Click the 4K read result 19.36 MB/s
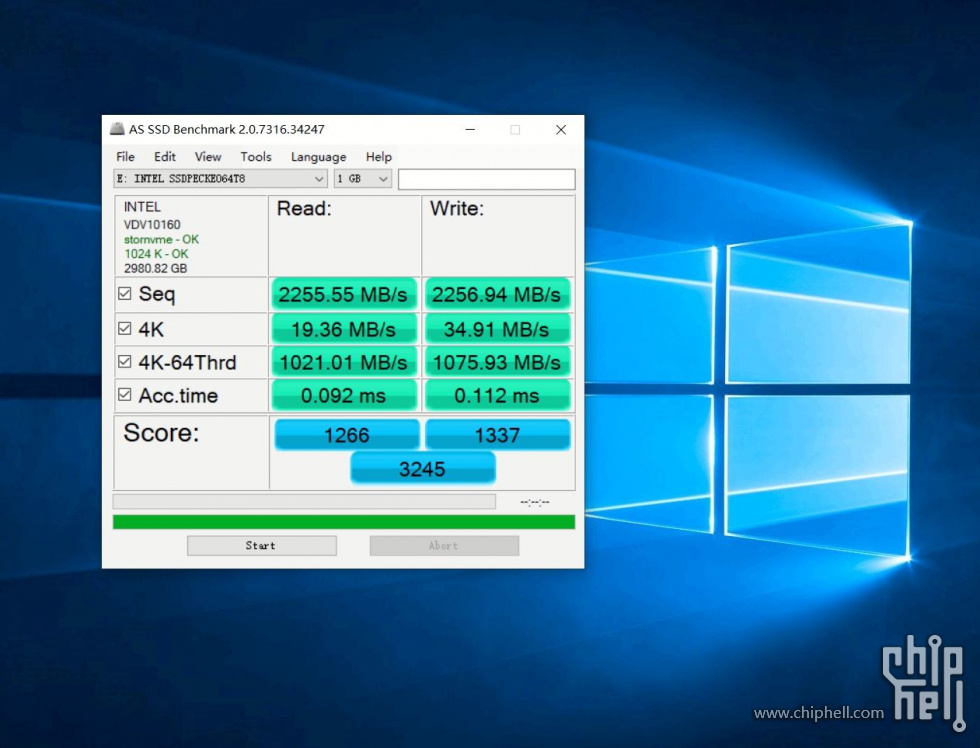Viewport: 980px width, 748px height. coord(344,329)
